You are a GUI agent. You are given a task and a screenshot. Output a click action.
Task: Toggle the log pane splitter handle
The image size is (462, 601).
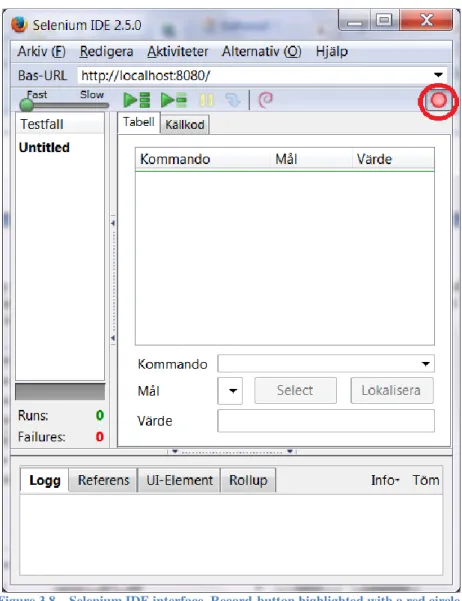coord(232,452)
